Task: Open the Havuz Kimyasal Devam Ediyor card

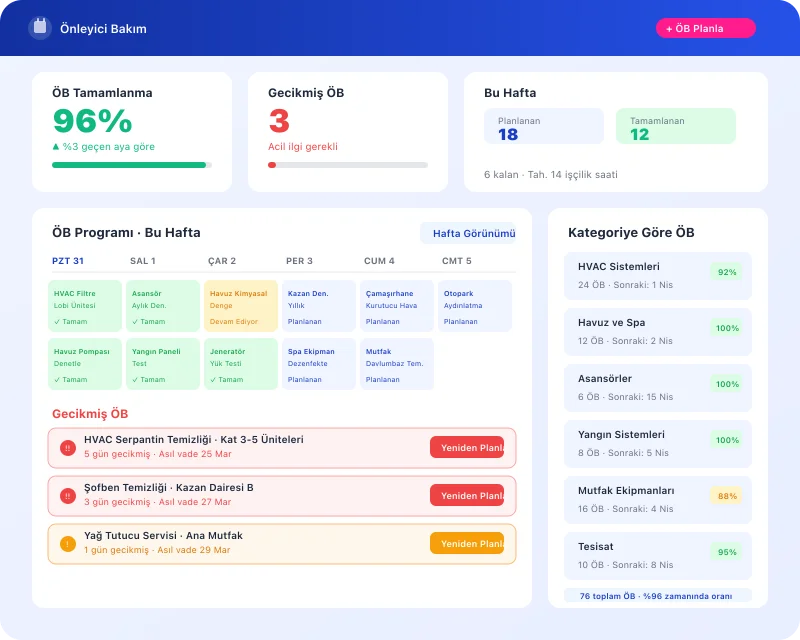Action: (x=238, y=306)
